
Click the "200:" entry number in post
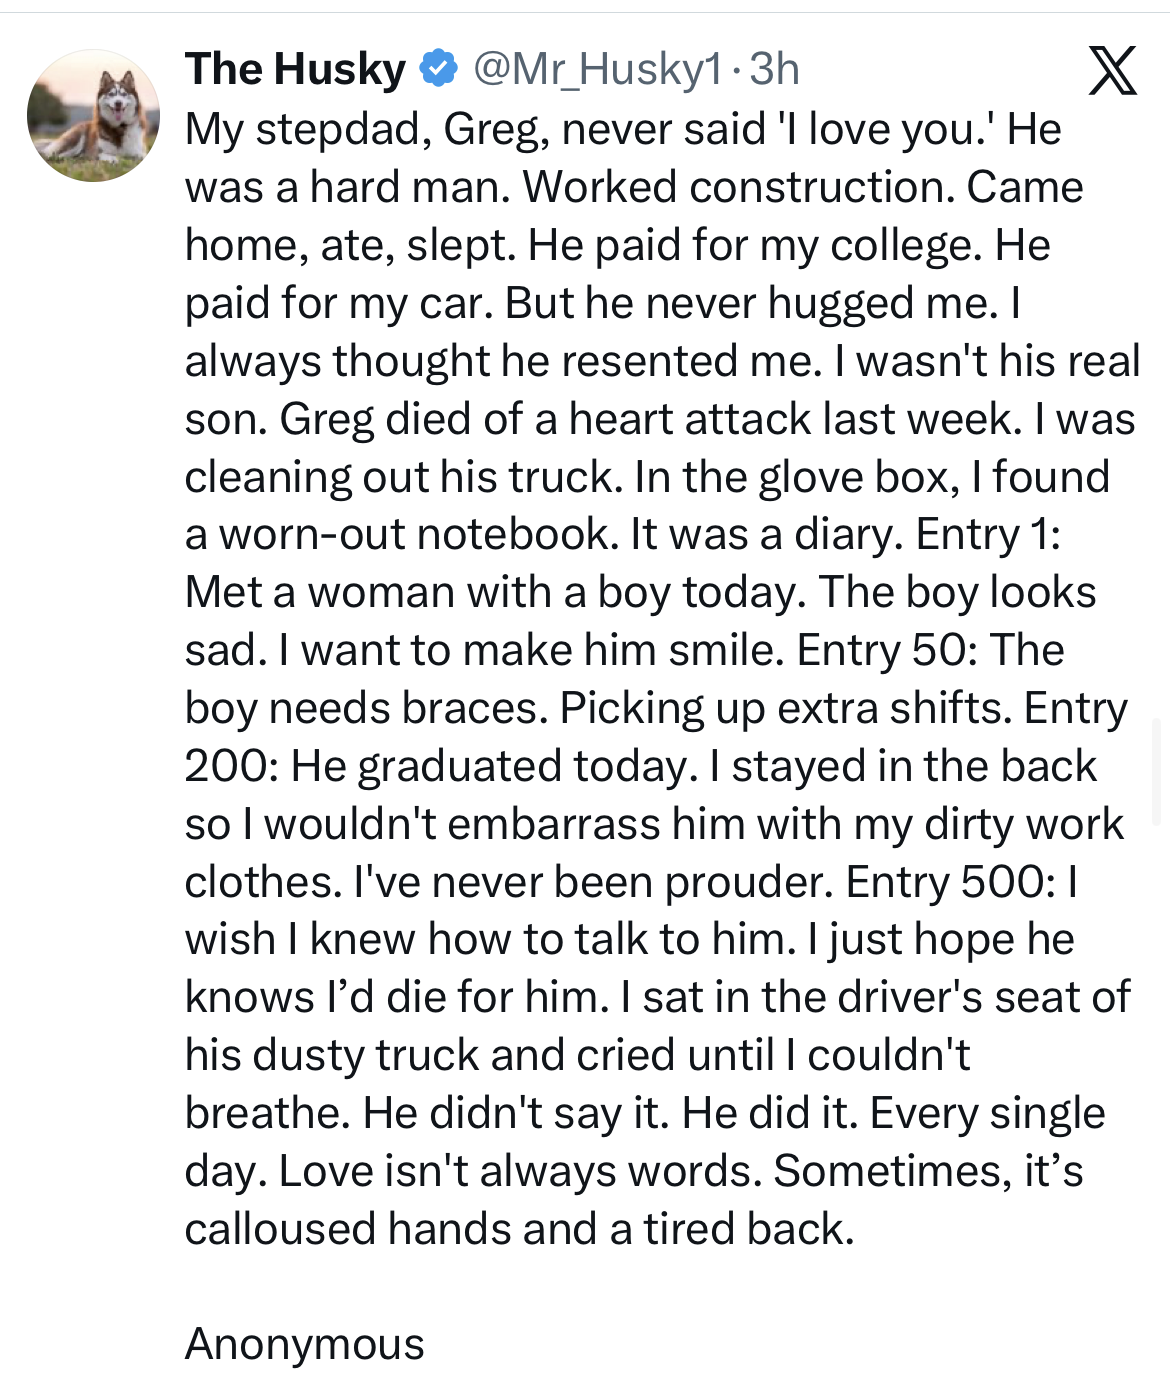[x=231, y=766]
